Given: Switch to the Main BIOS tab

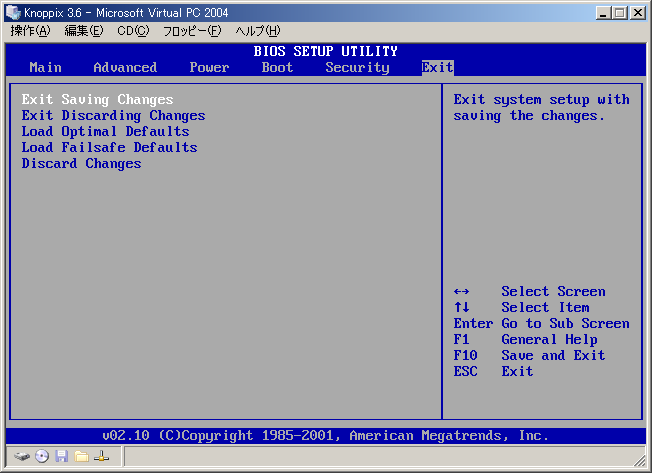Looking at the screenshot, I should click(46, 67).
